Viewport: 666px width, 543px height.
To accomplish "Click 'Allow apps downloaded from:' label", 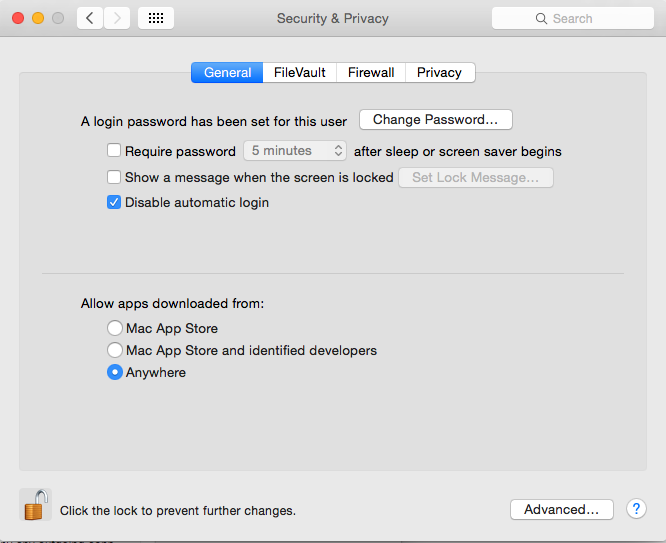I will [172, 303].
